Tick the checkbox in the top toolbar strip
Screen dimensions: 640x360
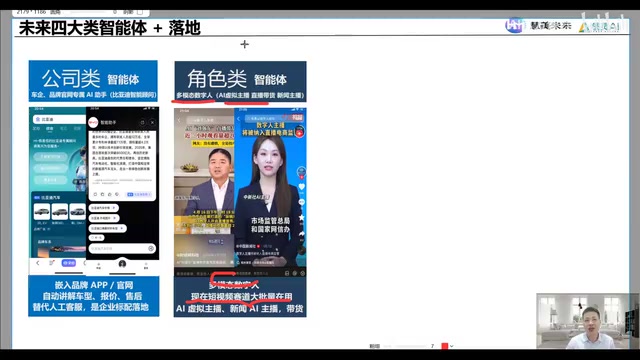pos(140,12)
